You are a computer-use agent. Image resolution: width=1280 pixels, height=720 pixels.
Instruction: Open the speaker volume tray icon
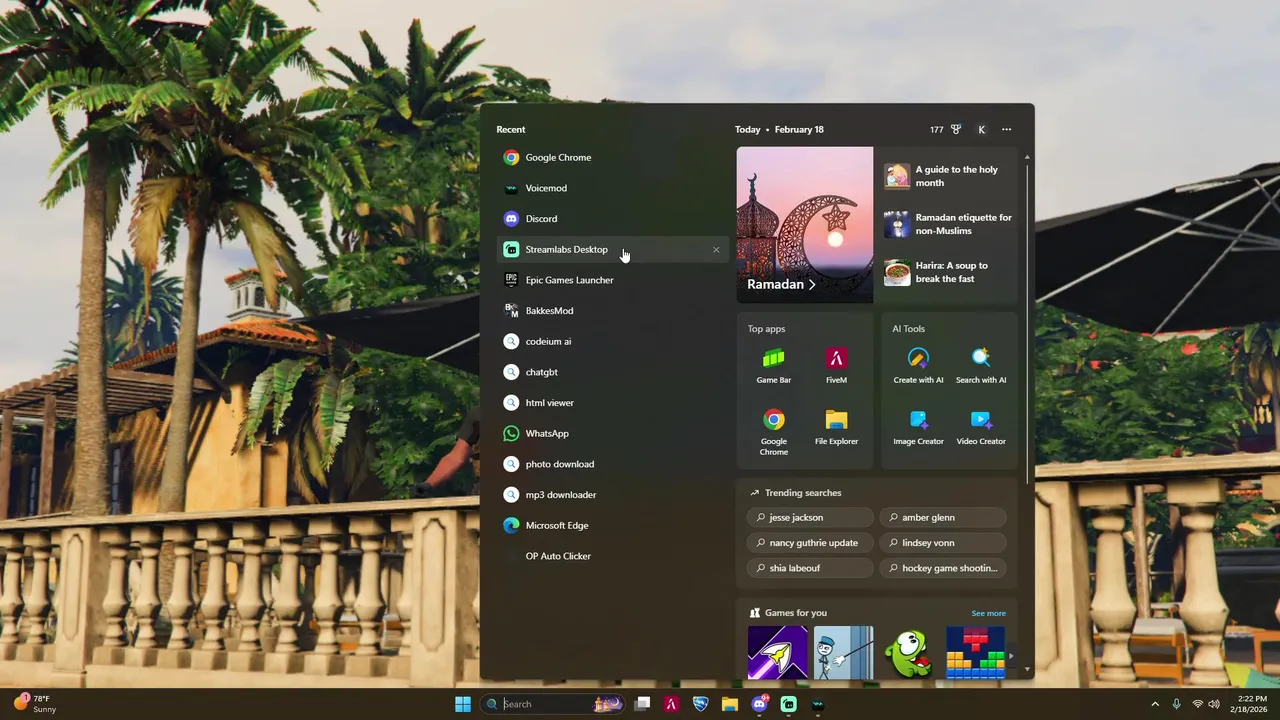[x=1214, y=704]
